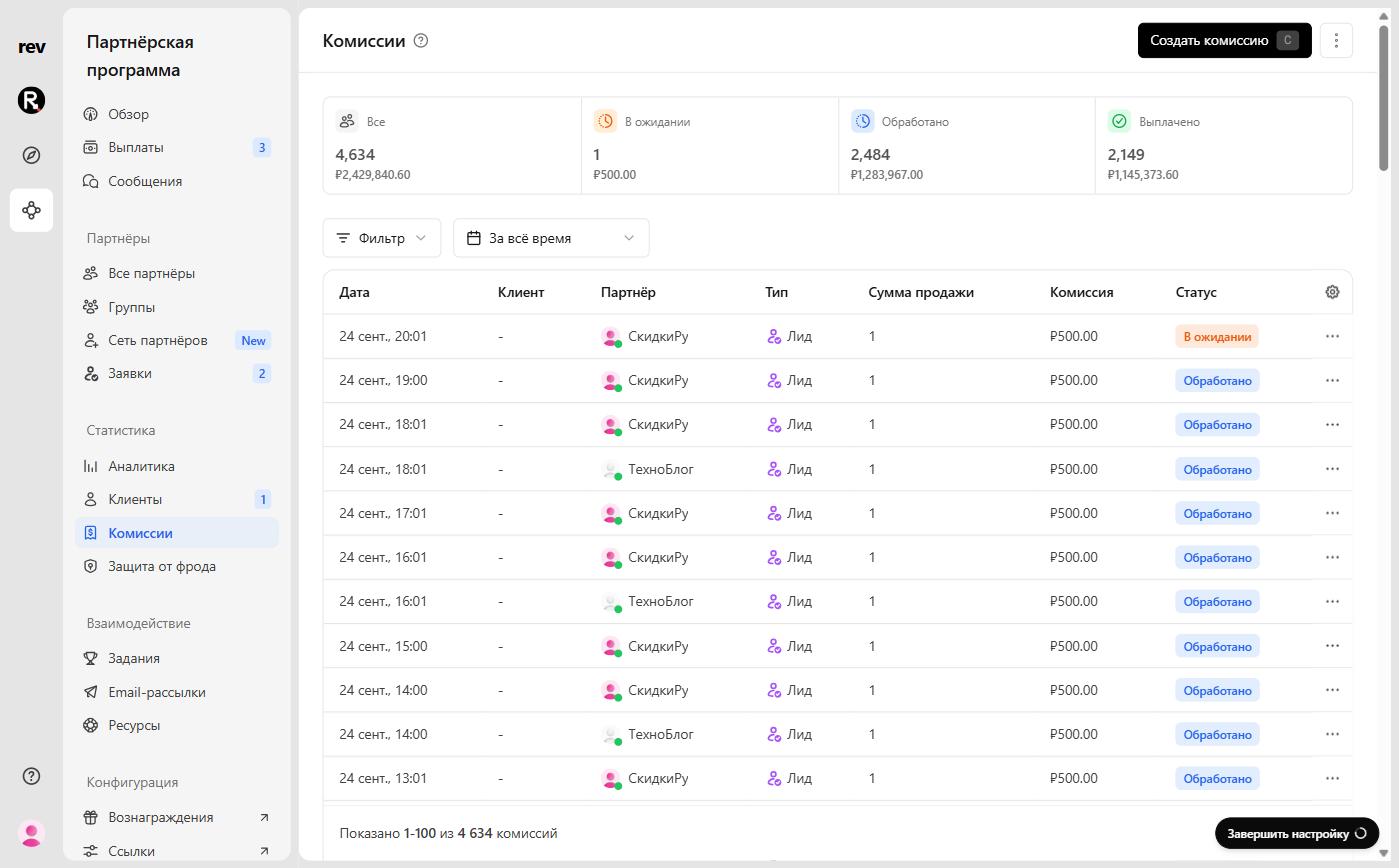Expand the Фильтр dropdown
Image resolution: width=1399 pixels, height=868 pixels.
point(382,238)
